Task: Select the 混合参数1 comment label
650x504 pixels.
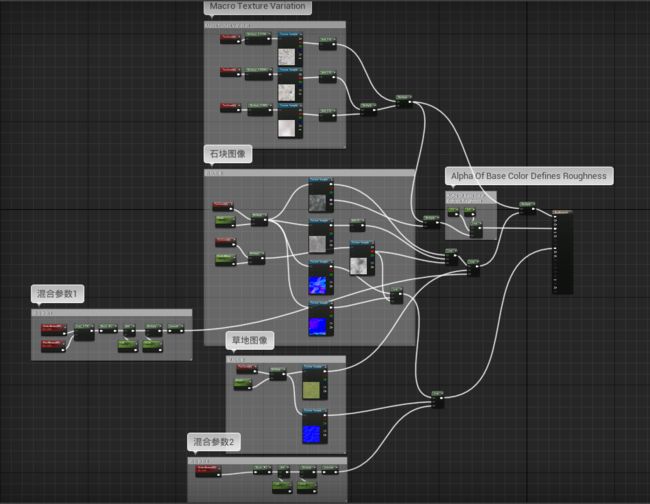Action: pos(58,294)
